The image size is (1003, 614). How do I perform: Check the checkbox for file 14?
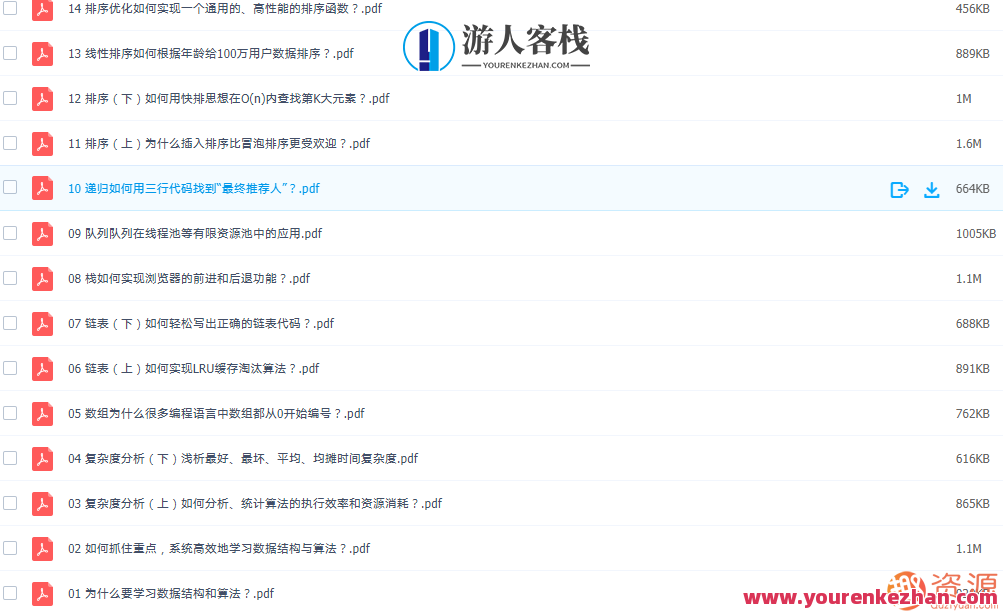click(10, 9)
